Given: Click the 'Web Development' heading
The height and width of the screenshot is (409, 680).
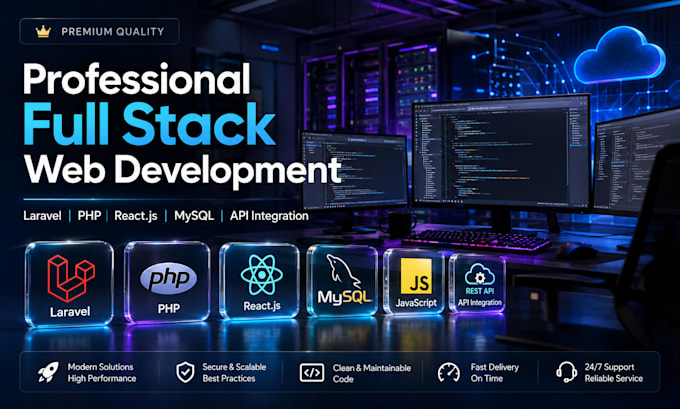Looking at the screenshot, I should [x=183, y=170].
